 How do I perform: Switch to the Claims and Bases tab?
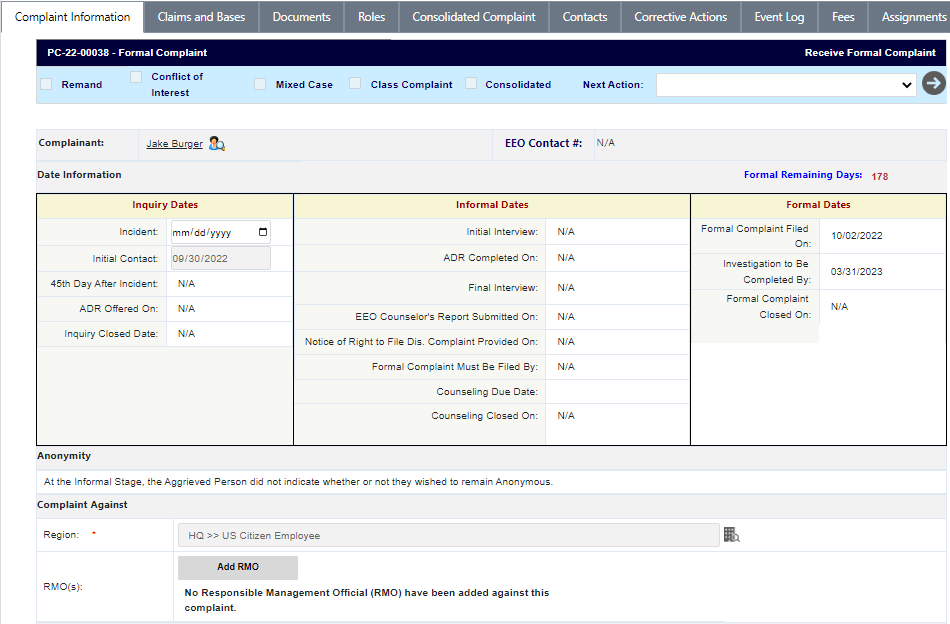pos(201,17)
